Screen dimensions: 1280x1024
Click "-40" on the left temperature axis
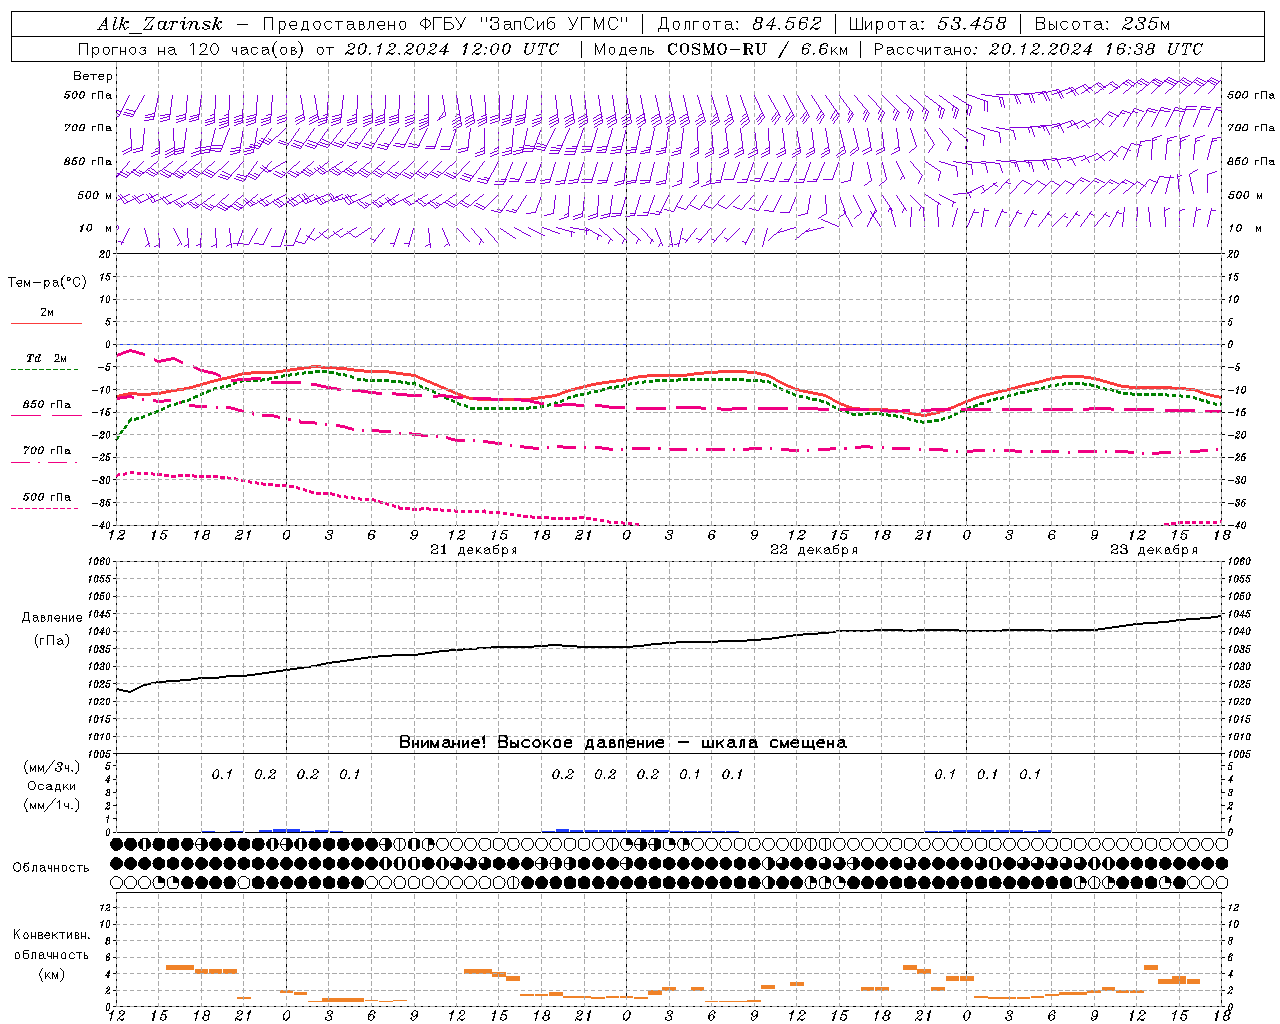pos(103,526)
